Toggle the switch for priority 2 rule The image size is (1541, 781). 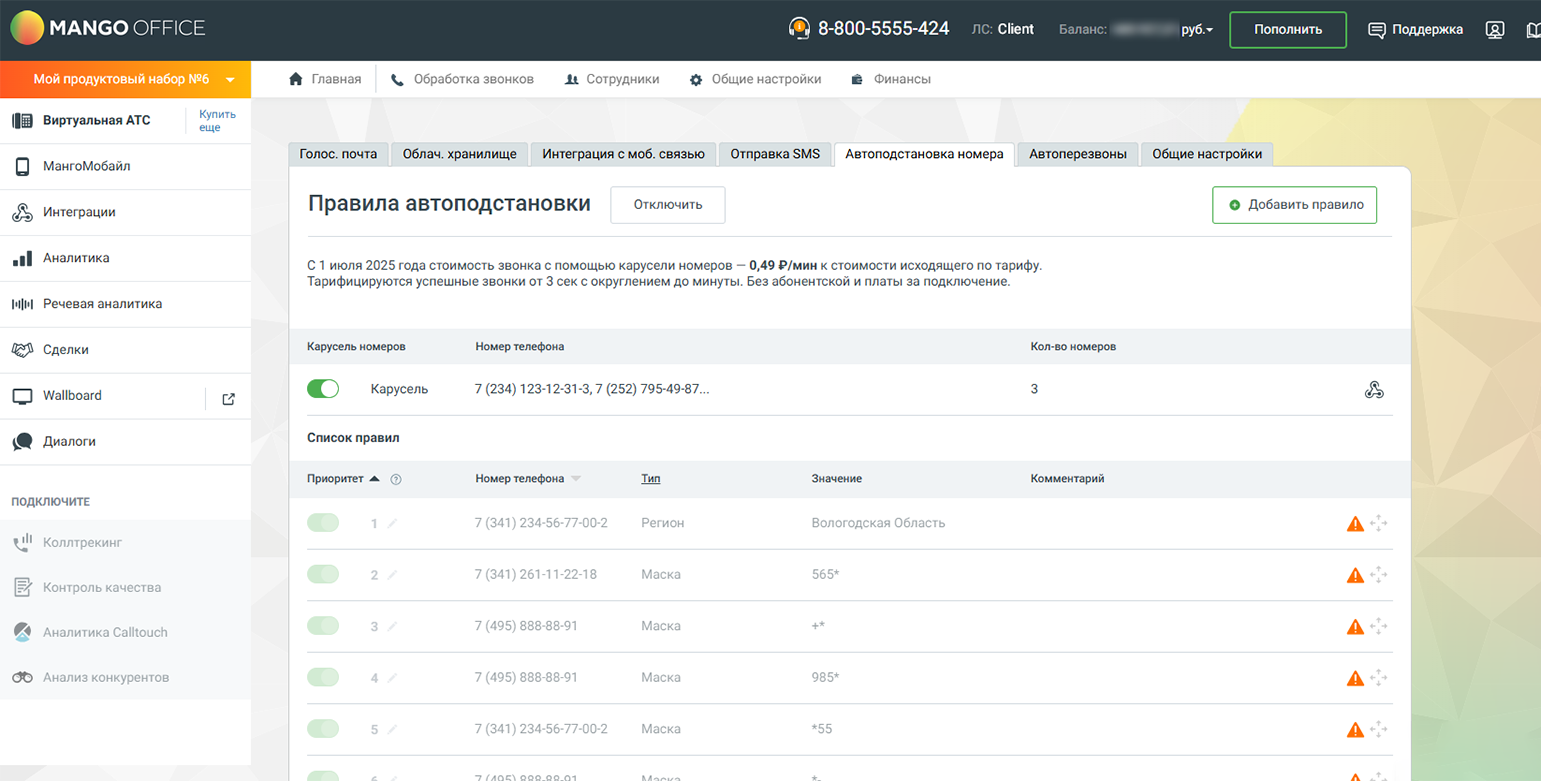[323, 574]
